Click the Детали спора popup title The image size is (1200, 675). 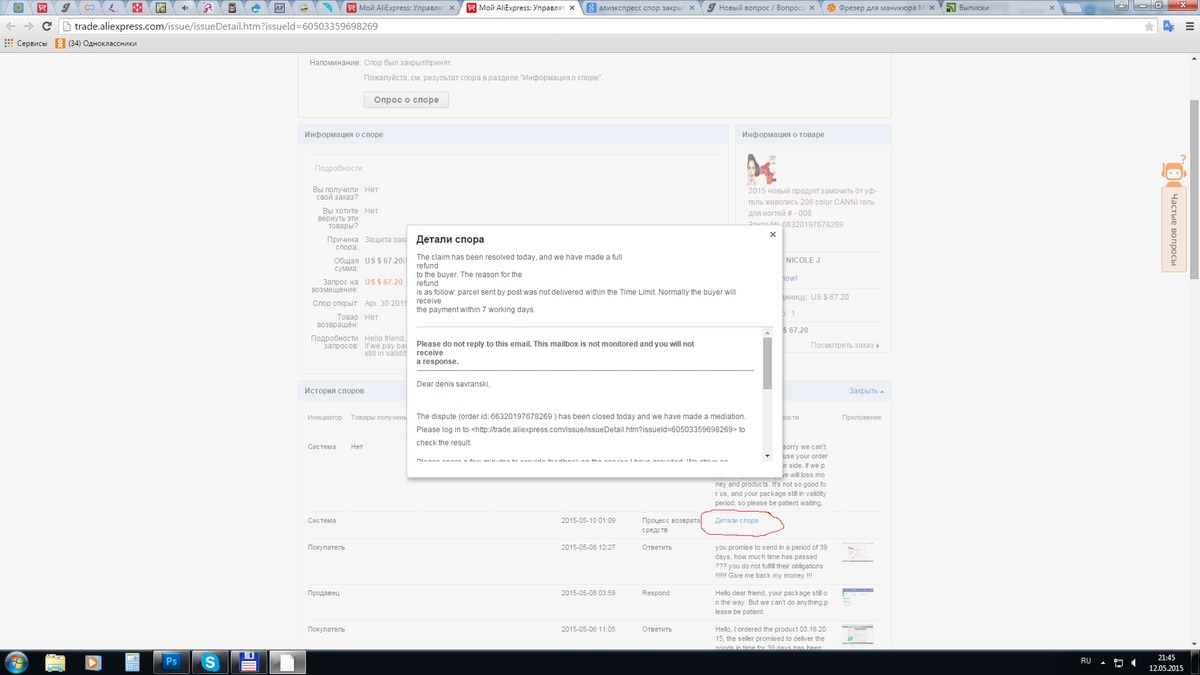450,240
